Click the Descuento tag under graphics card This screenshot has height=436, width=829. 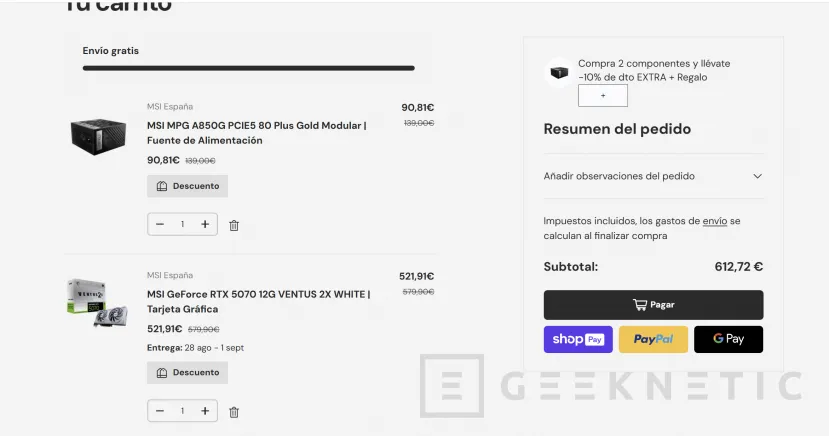[188, 372]
